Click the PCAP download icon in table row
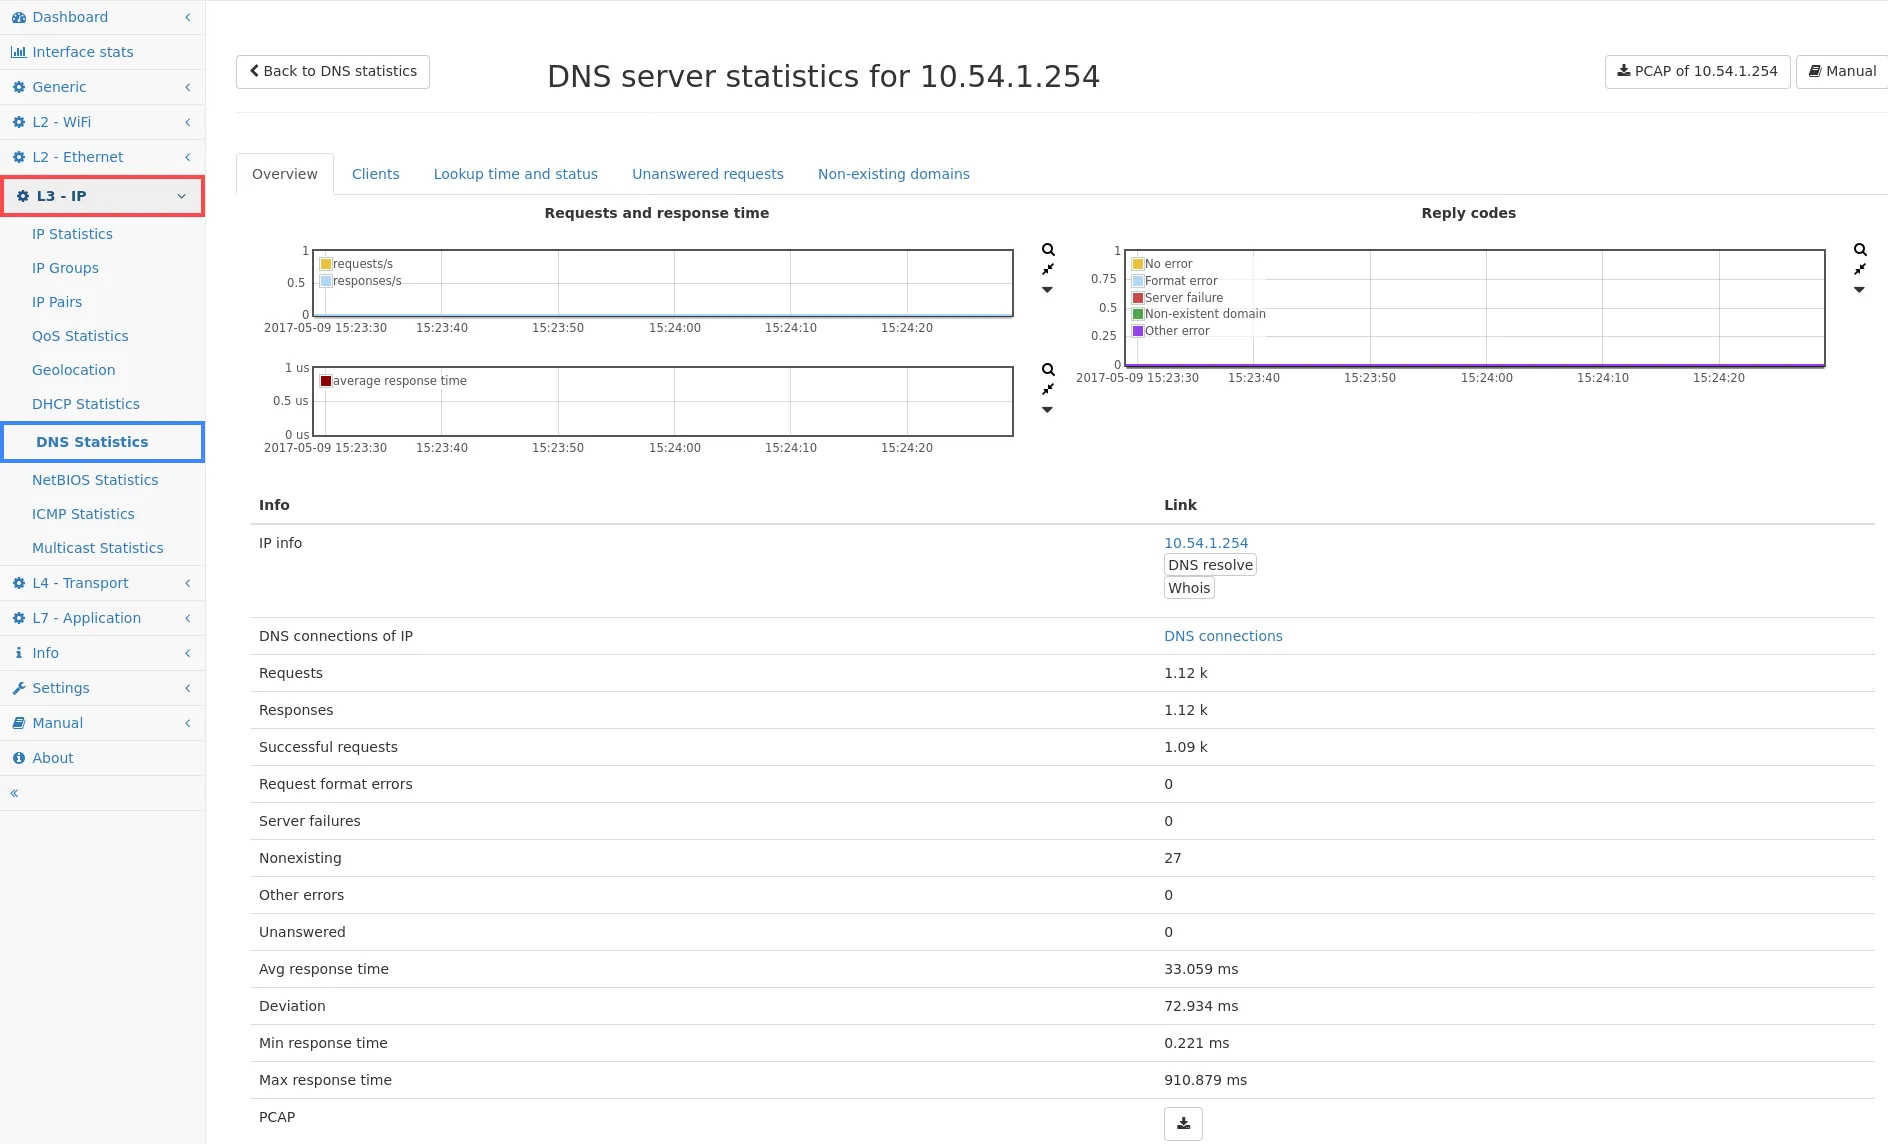This screenshot has height=1144, width=1888. click(x=1183, y=1123)
